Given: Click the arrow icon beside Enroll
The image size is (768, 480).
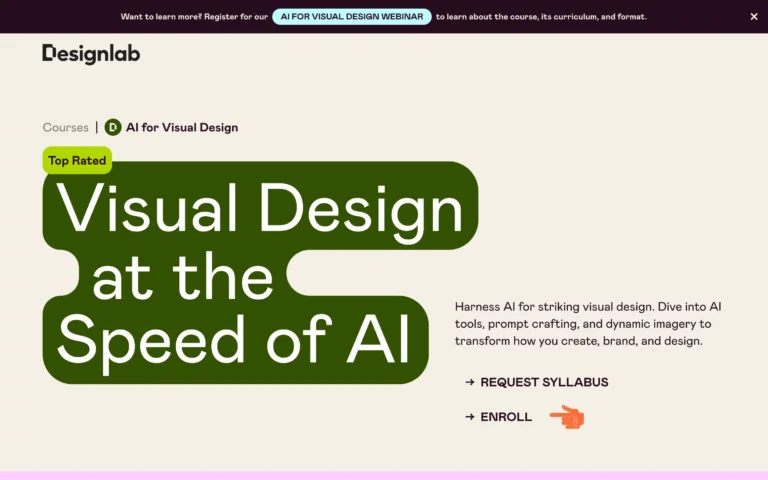Looking at the screenshot, I should click(x=469, y=417).
